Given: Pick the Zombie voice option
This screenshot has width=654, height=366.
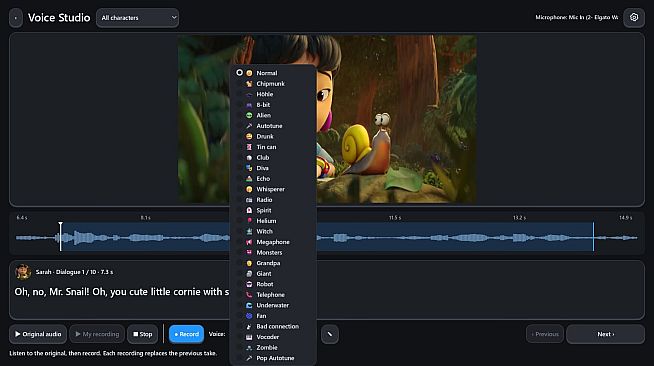Looking at the screenshot, I should tap(273, 348).
